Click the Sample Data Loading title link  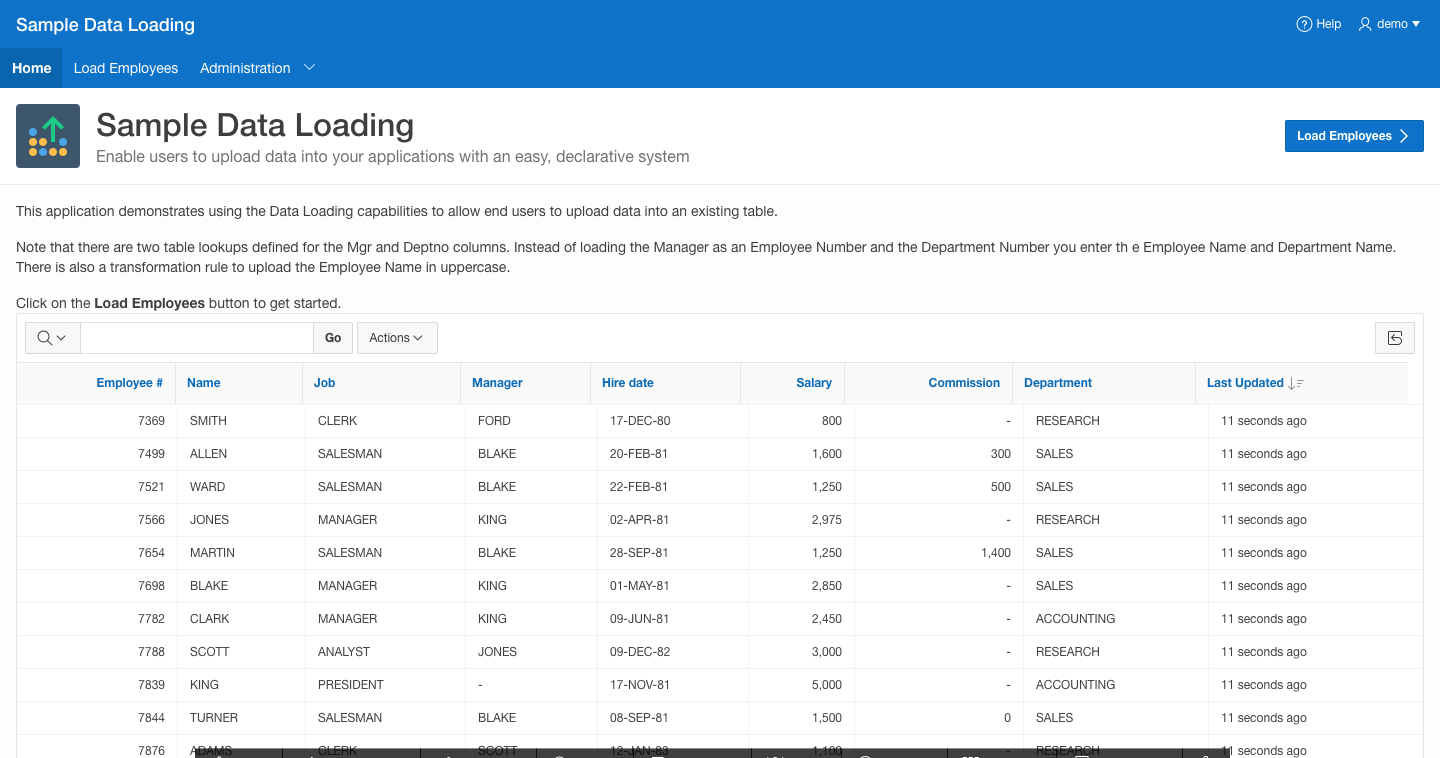[x=105, y=25]
